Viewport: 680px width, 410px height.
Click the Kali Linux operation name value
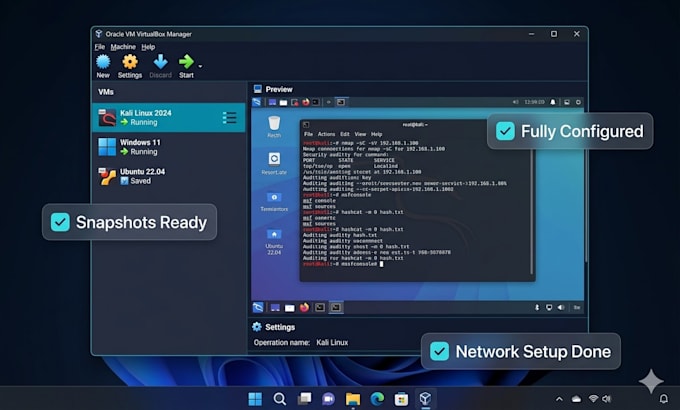coord(332,342)
